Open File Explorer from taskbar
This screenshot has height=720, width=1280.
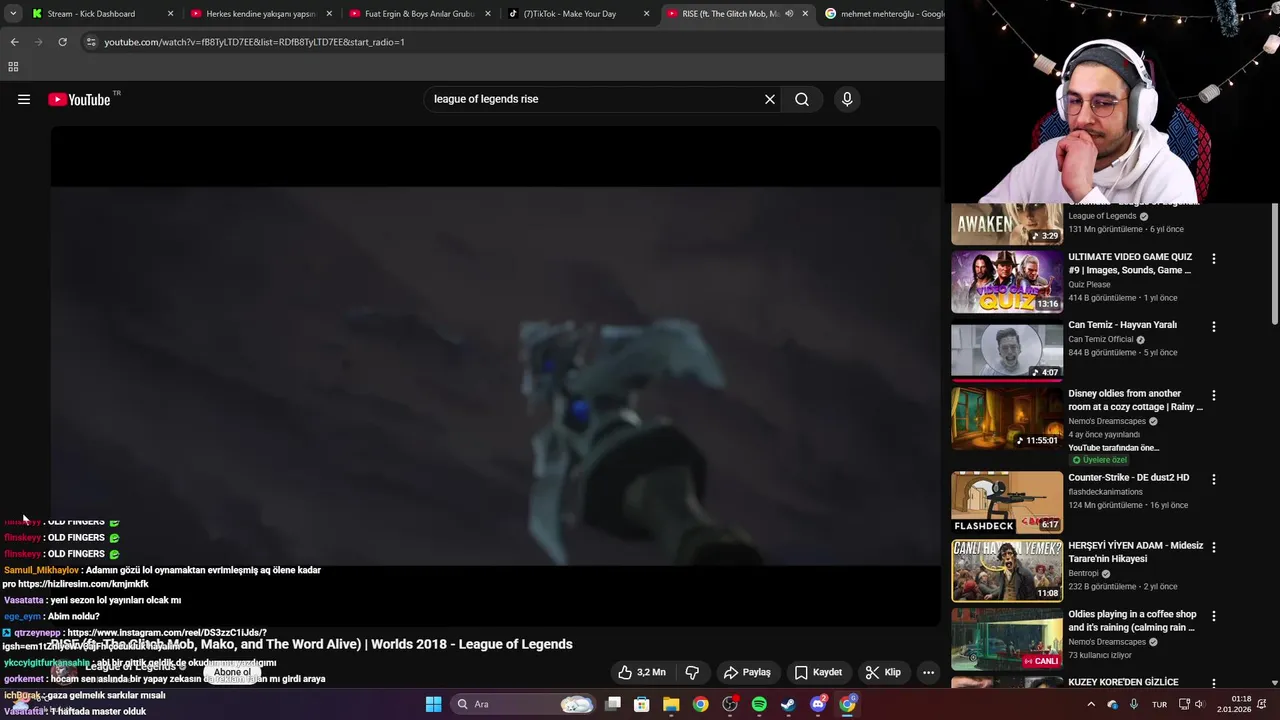pos(671,704)
